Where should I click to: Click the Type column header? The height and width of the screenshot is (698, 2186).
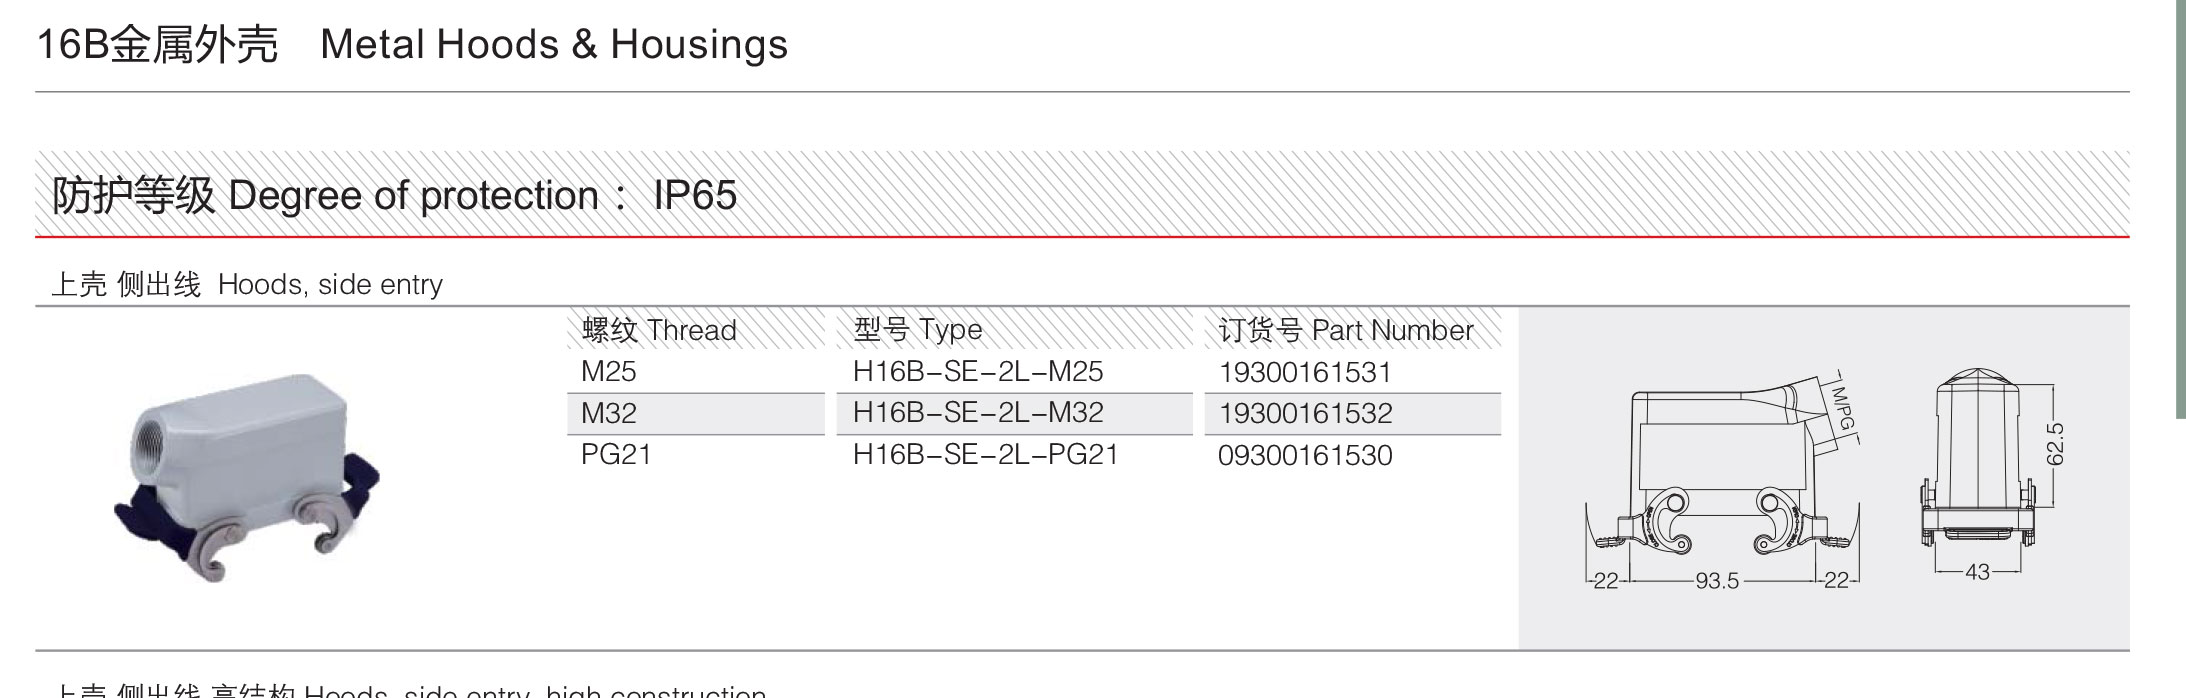918,330
